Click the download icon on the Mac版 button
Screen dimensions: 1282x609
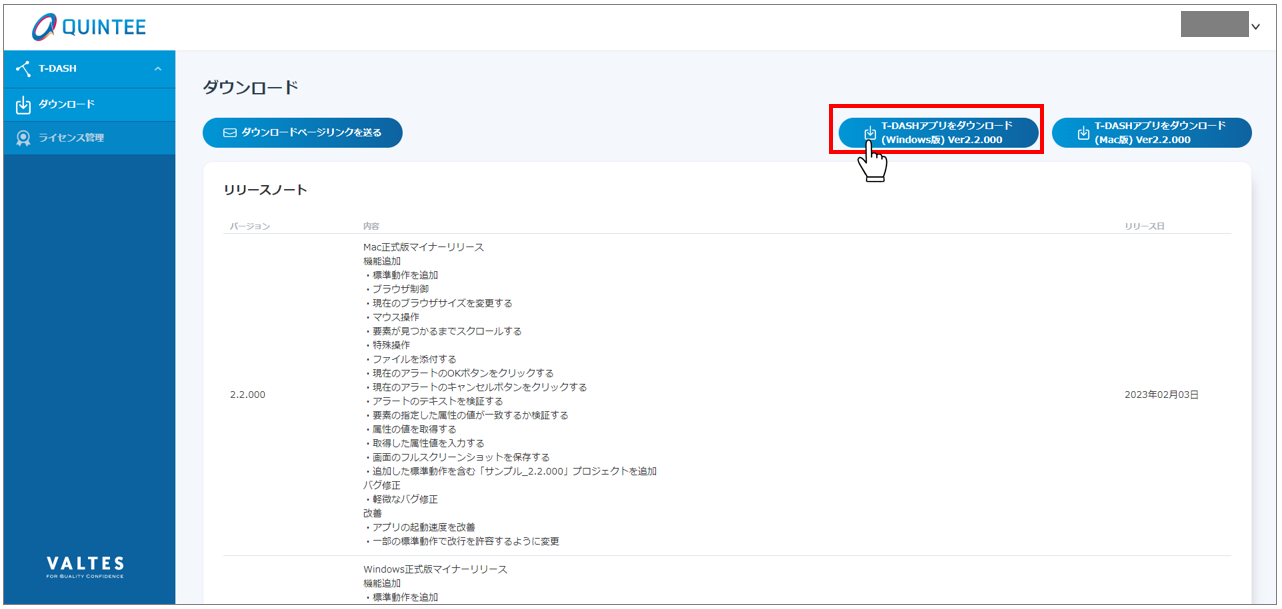tap(1083, 133)
